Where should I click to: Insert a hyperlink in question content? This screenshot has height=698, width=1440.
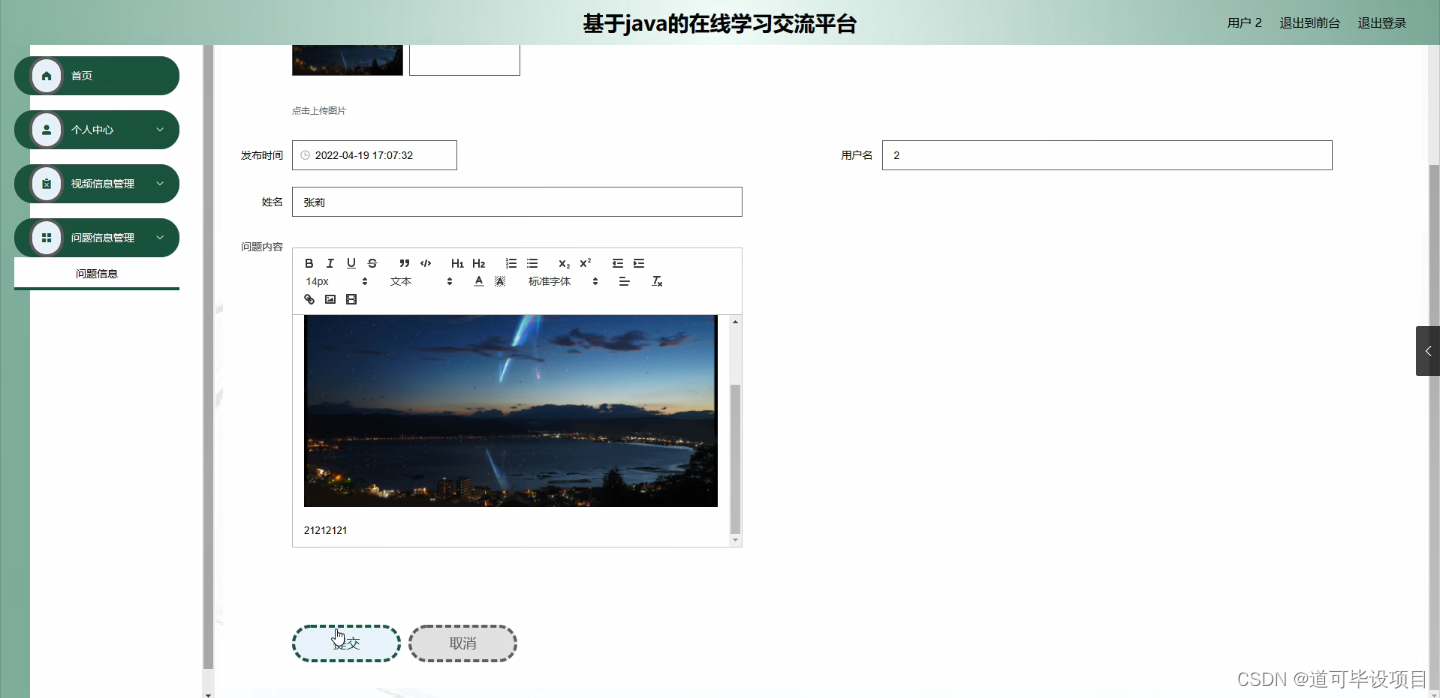coord(309,298)
